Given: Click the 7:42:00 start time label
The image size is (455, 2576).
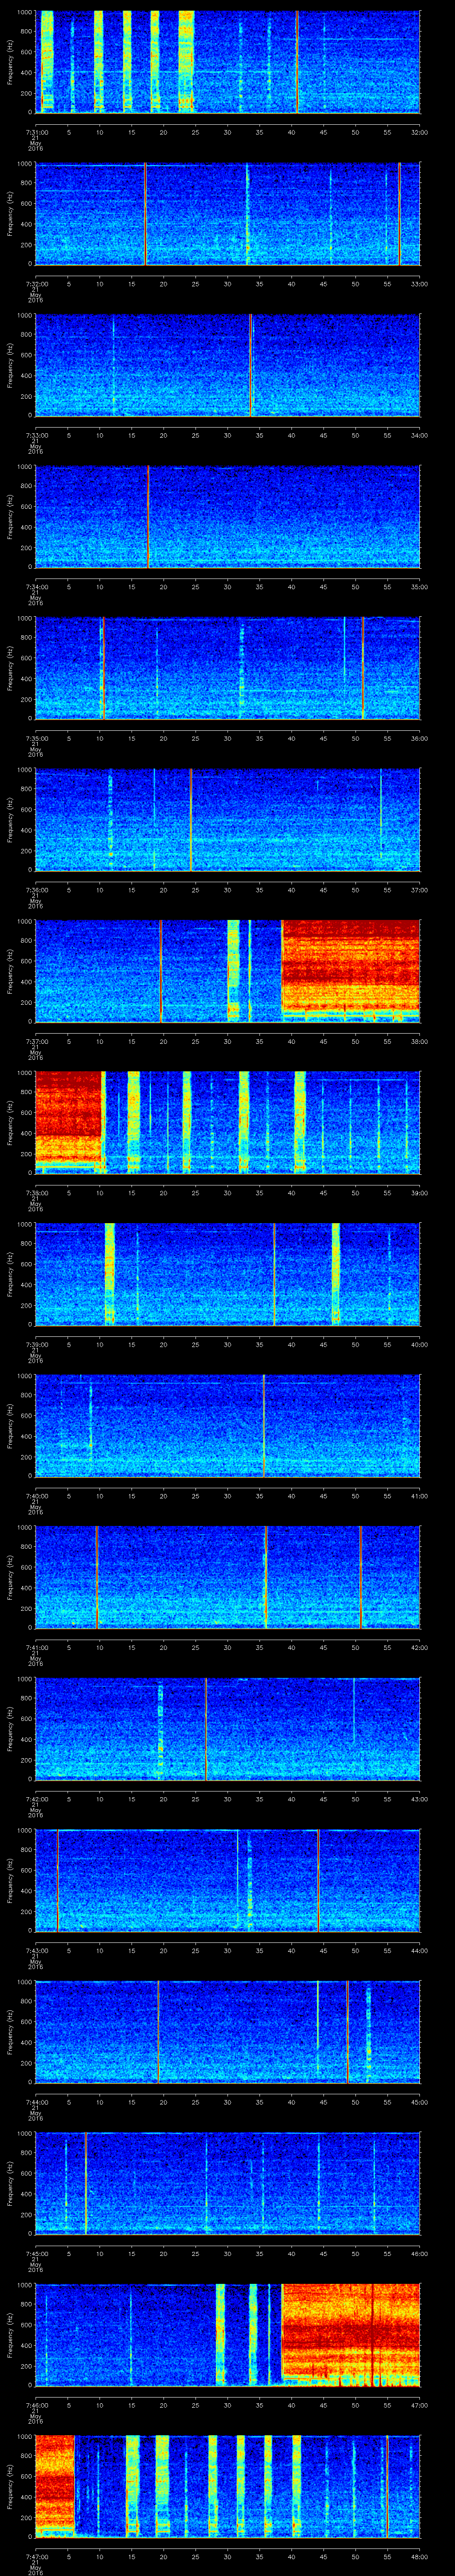Looking at the screenshot, I should [x=36, y=1799].
